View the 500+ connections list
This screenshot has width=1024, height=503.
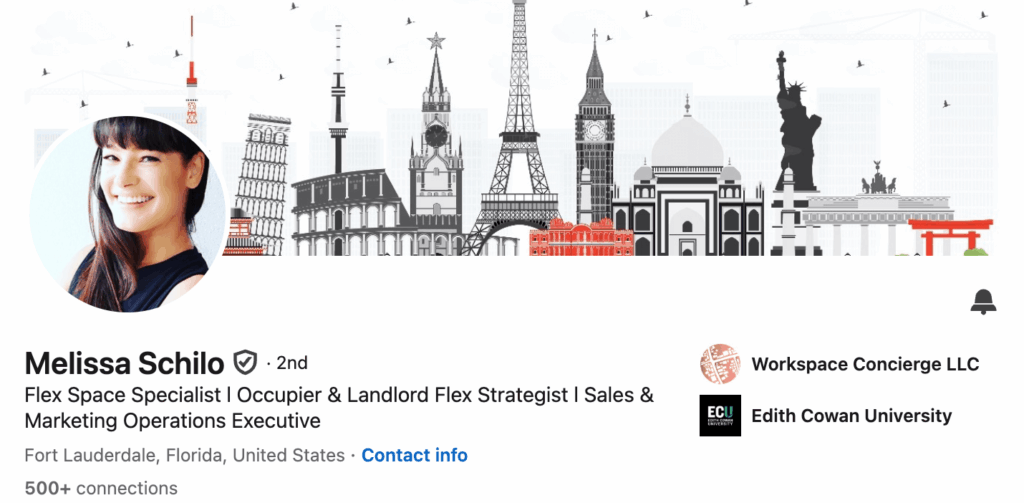click(101, 488)
